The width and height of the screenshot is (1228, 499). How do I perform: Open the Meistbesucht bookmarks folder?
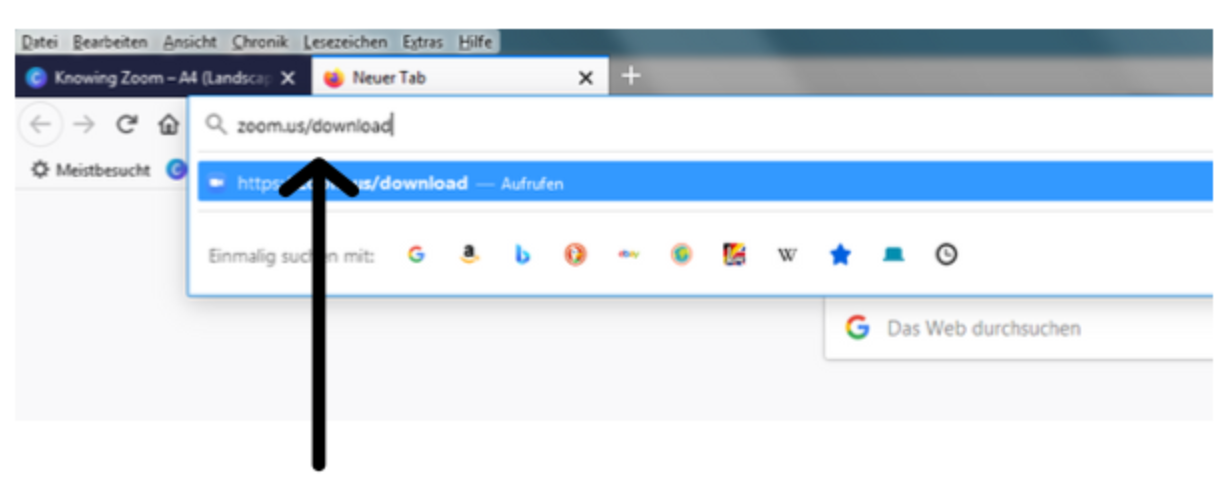pos(91,170)
